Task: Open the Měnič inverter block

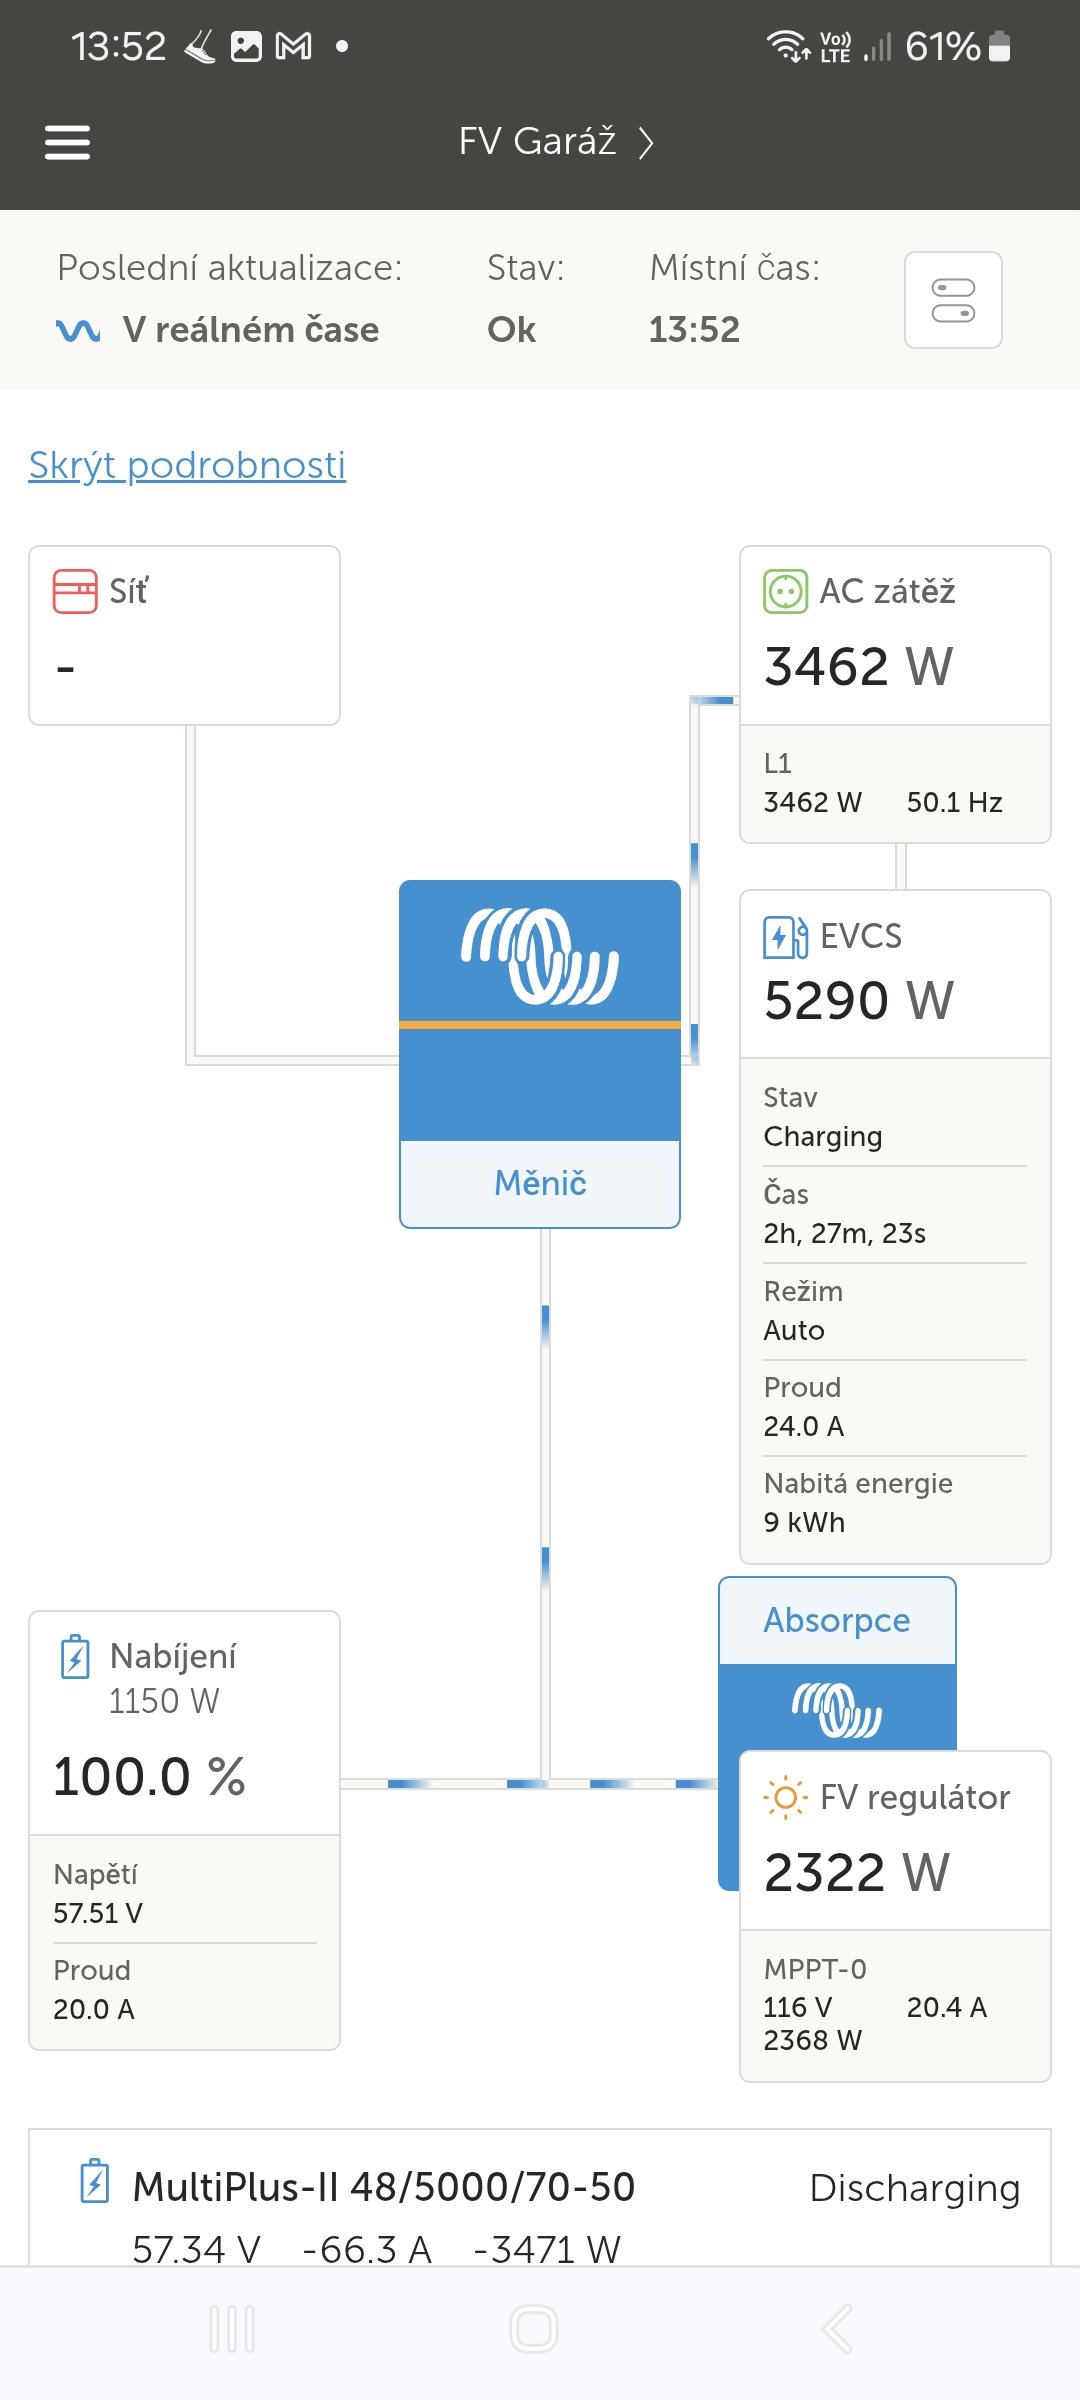Action: (540, 1054)
